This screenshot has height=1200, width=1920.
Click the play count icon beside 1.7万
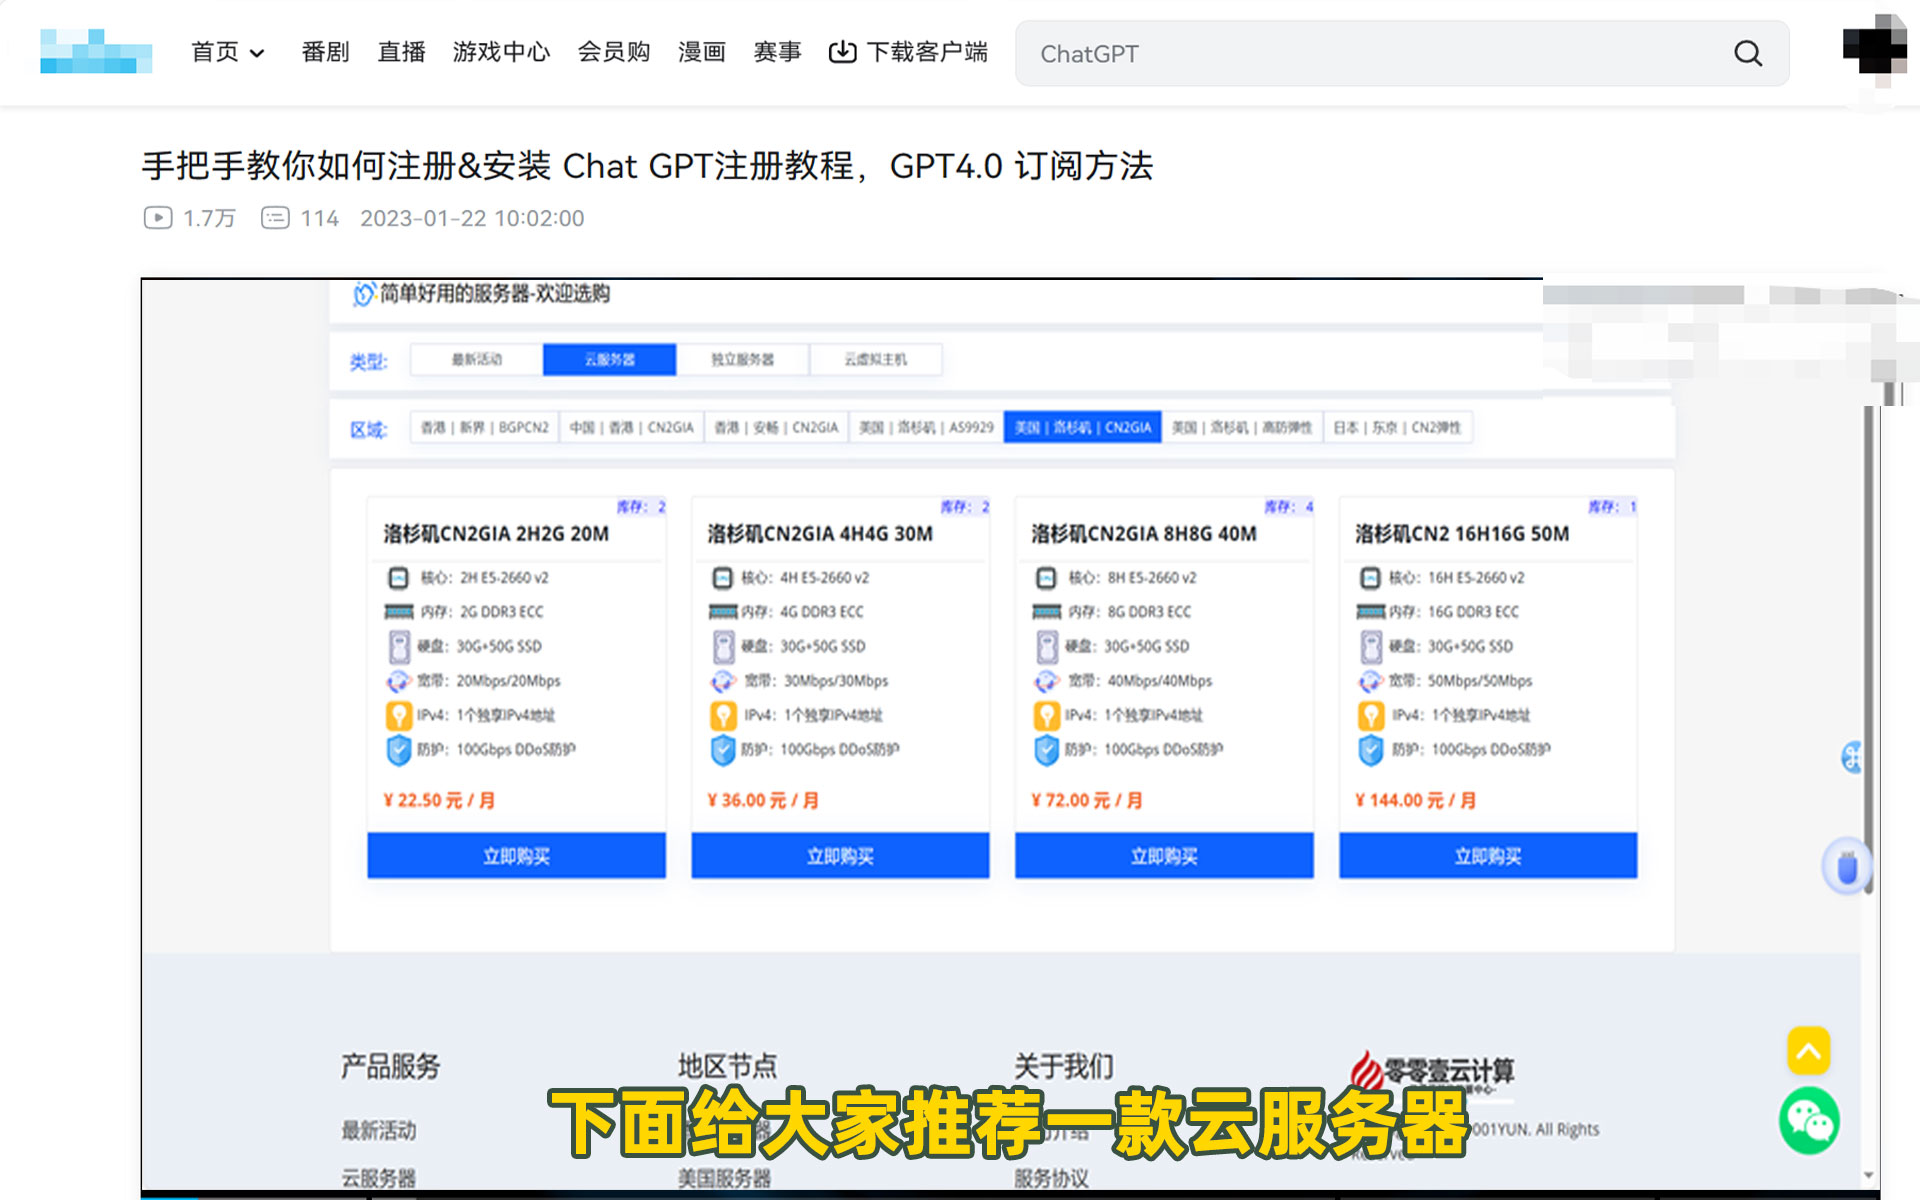point(158,218)
